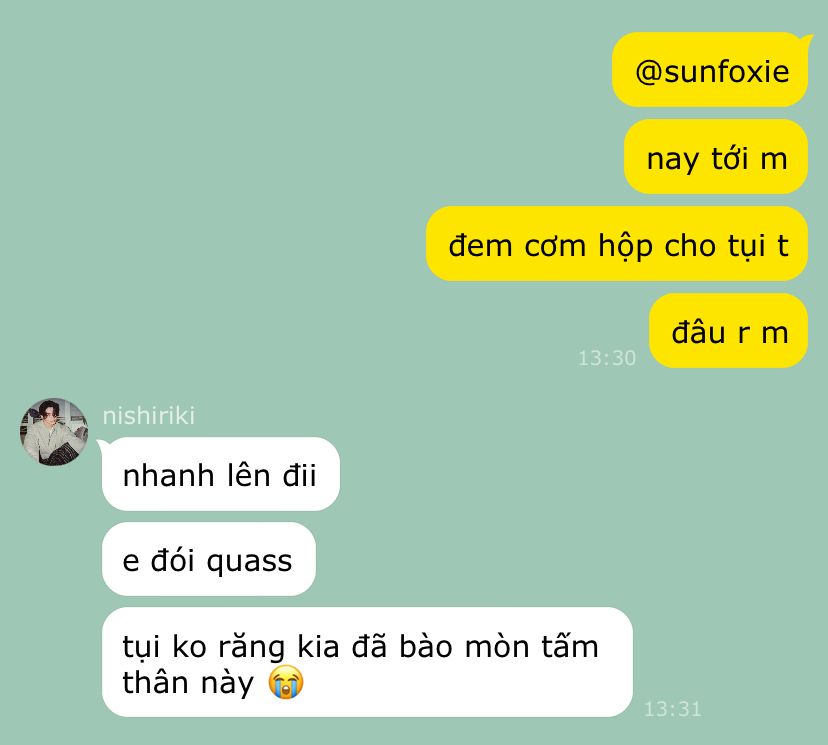828x745 pixels.
Task: Select the 'đem cơm hộp cho tụi t' message
Action: 617,244
